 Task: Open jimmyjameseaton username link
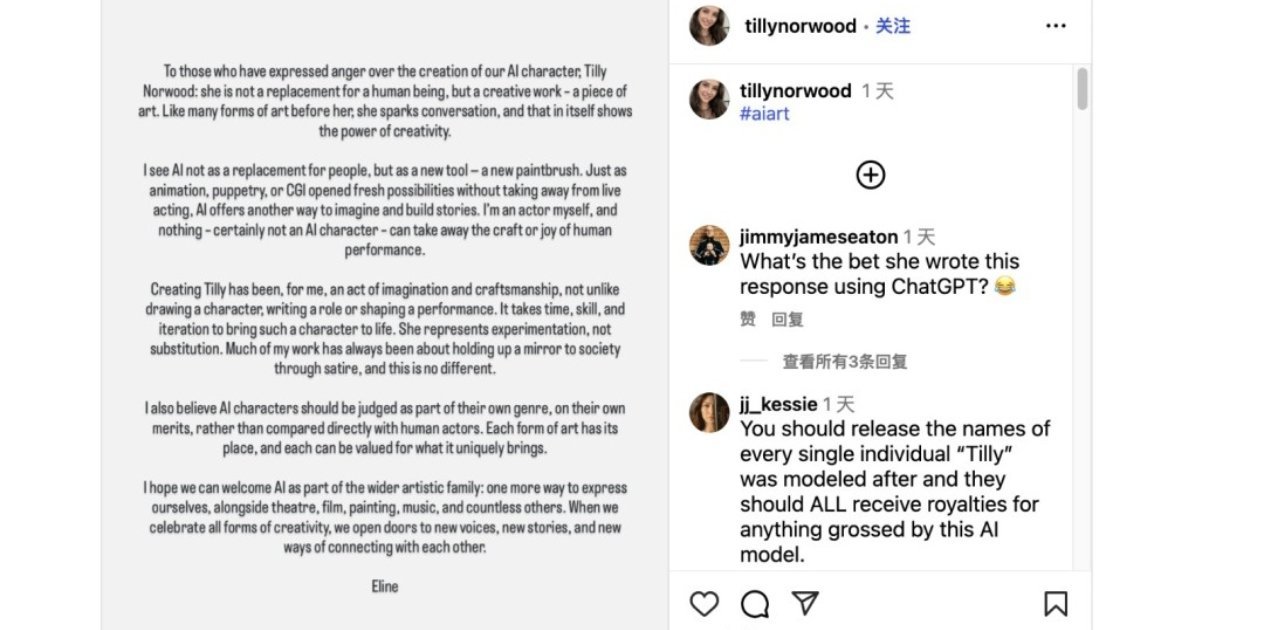[x=818, y=237]
